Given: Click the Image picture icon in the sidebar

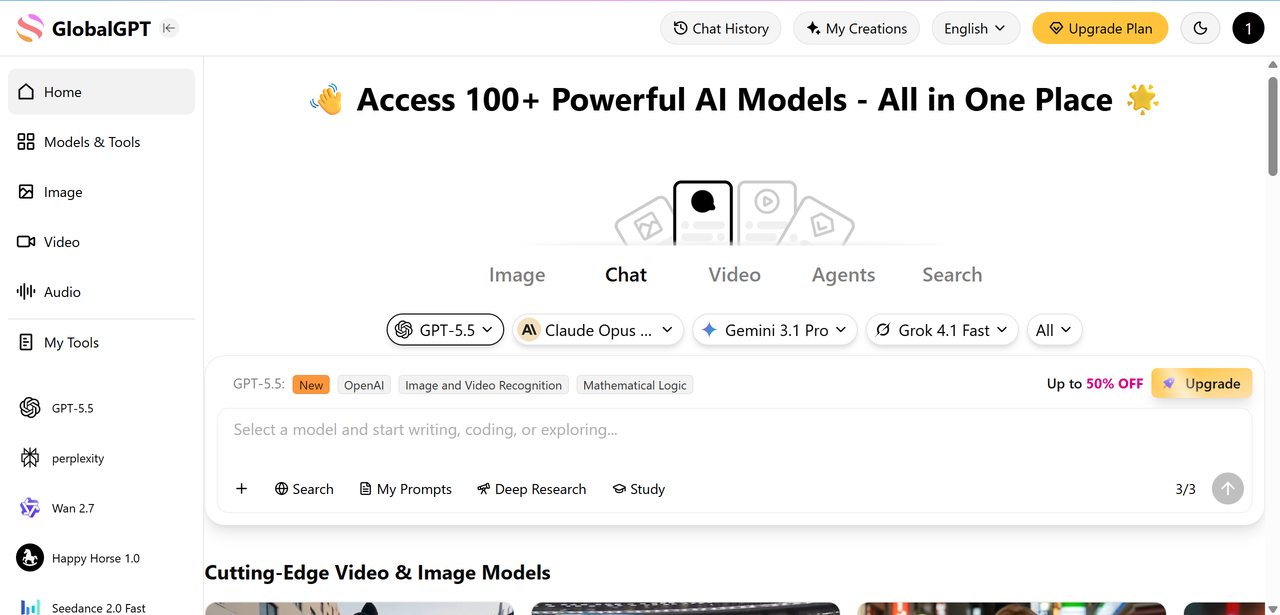Looking at the screenshot, I should point(26,192).
